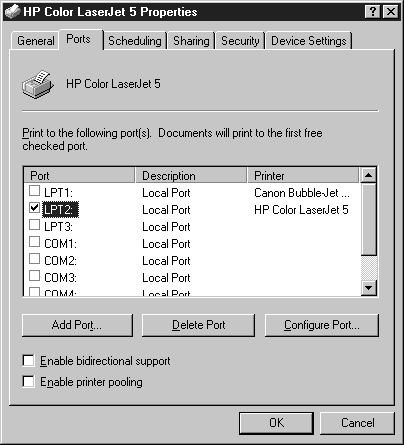Viewport: 404px width, 445px height.
Task: Click the port list scroll up arrow
Action: point(369,175)
